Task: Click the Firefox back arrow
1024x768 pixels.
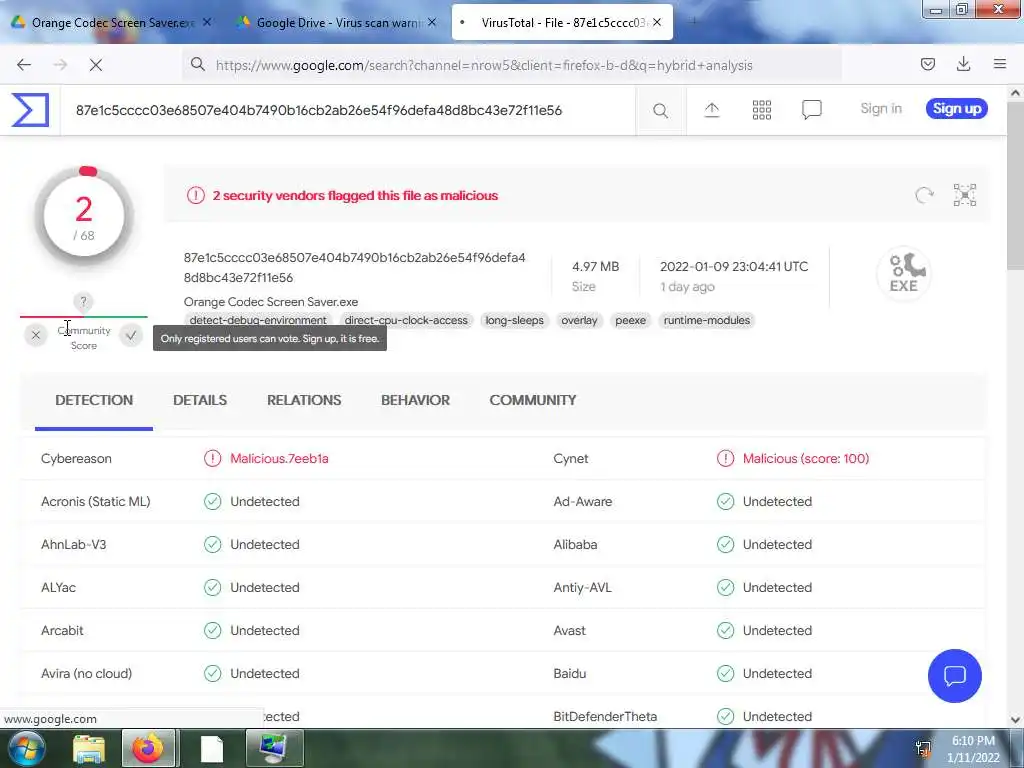Action: 24,65
